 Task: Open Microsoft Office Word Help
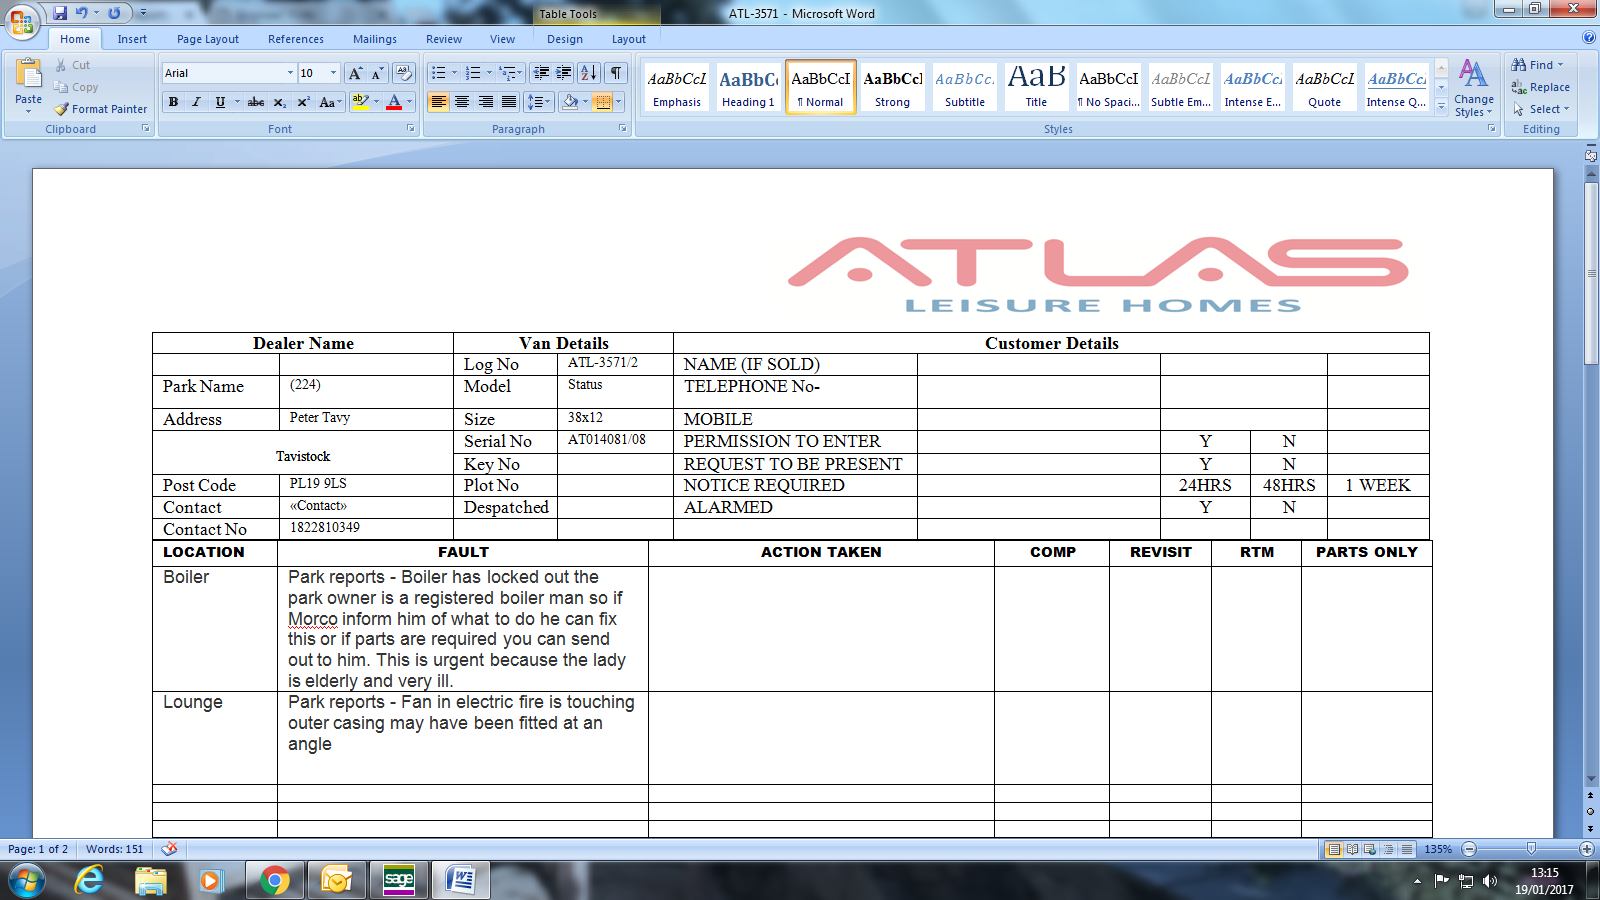pyautogui.click(x=1589, y=38)
